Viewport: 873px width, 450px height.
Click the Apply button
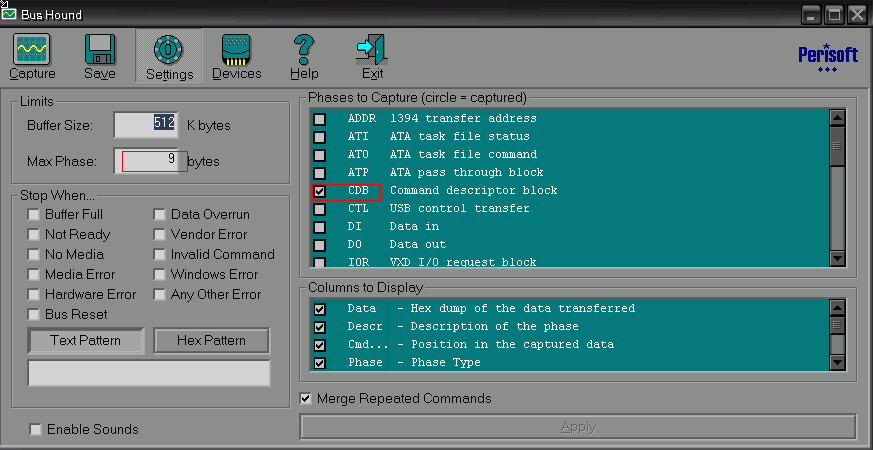click(x=578, y=427)
